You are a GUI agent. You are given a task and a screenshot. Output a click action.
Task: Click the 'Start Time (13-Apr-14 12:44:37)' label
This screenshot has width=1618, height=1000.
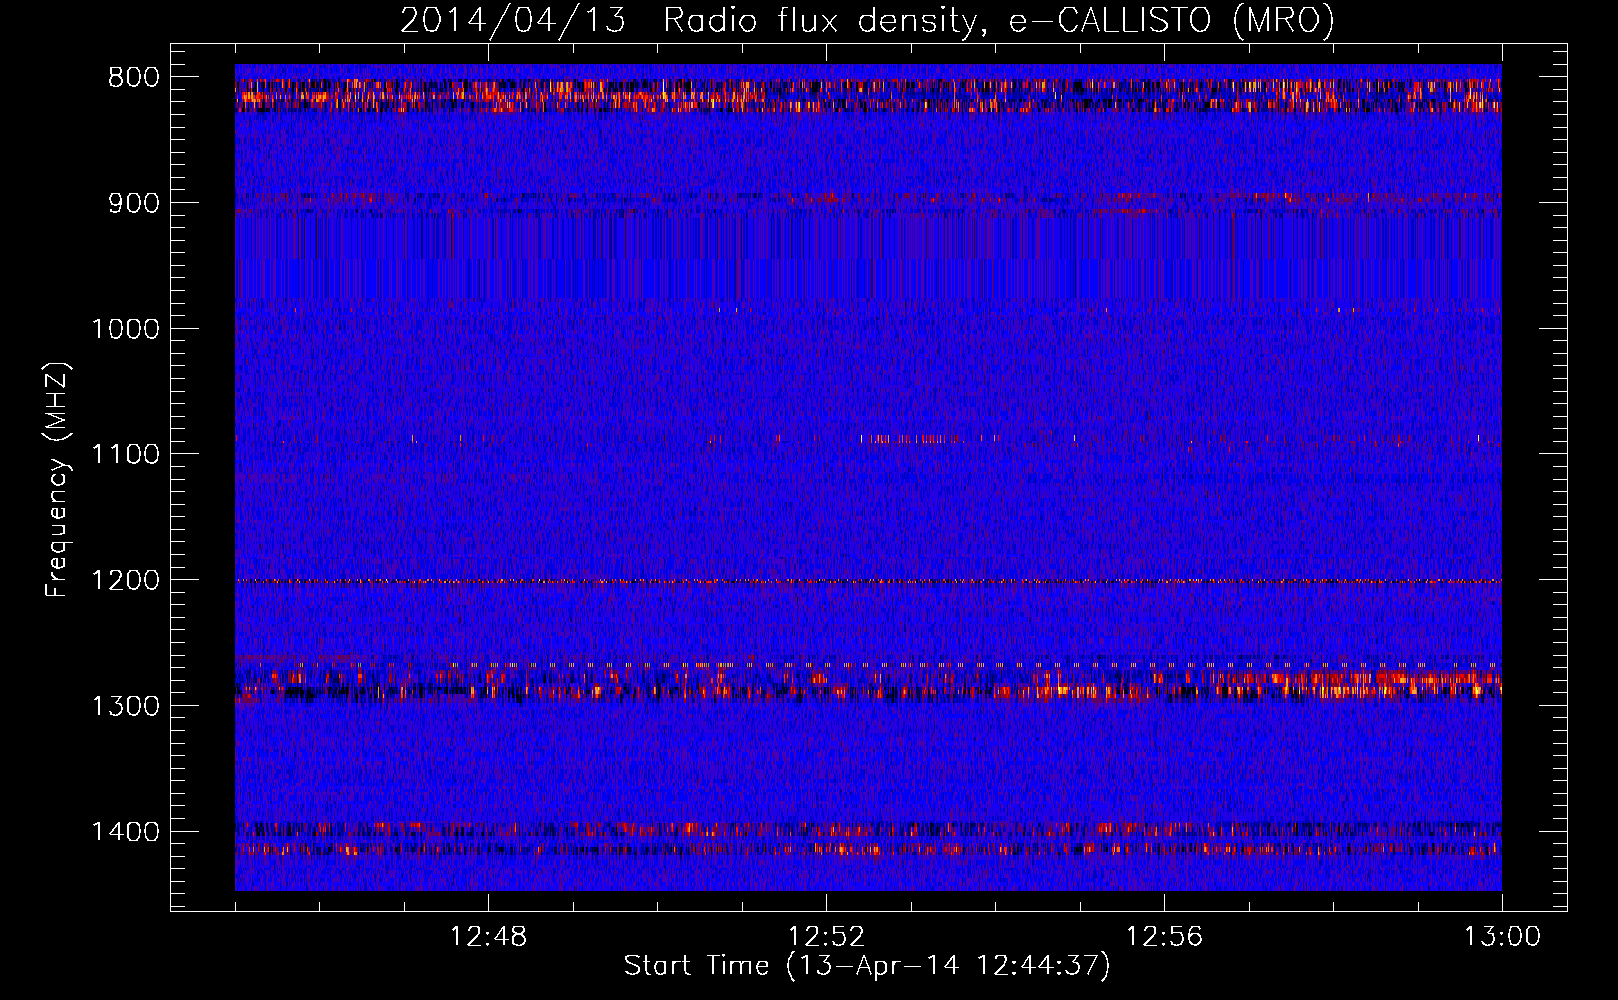(x=867, y=966)
